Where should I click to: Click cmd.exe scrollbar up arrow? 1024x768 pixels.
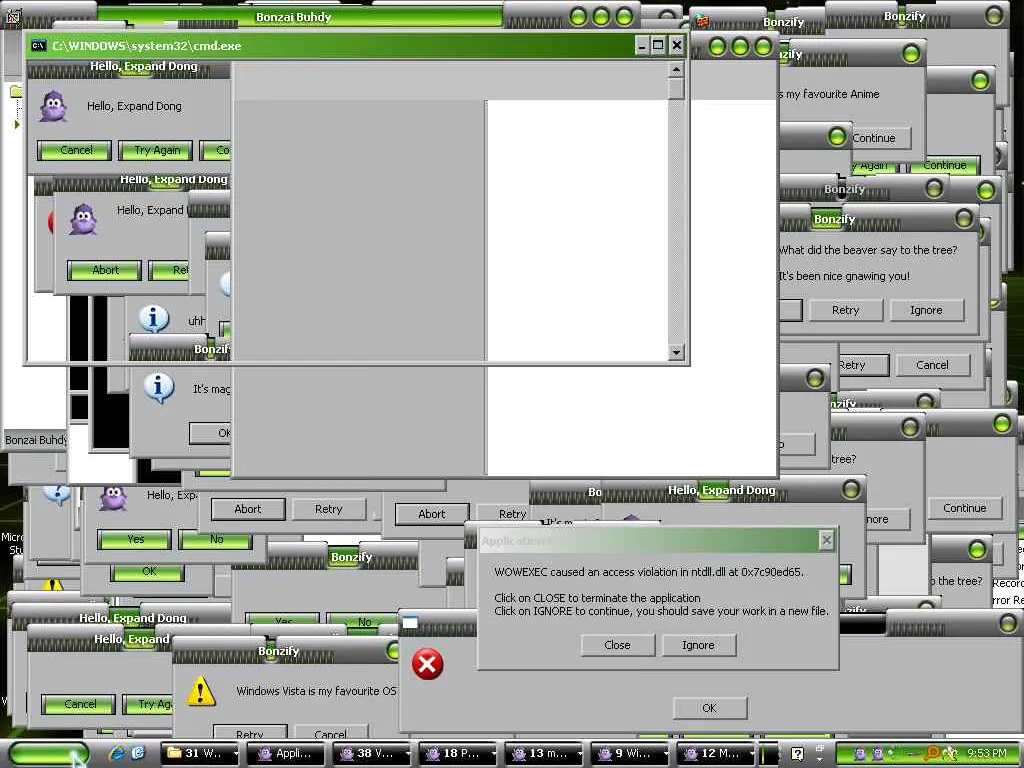677,69
